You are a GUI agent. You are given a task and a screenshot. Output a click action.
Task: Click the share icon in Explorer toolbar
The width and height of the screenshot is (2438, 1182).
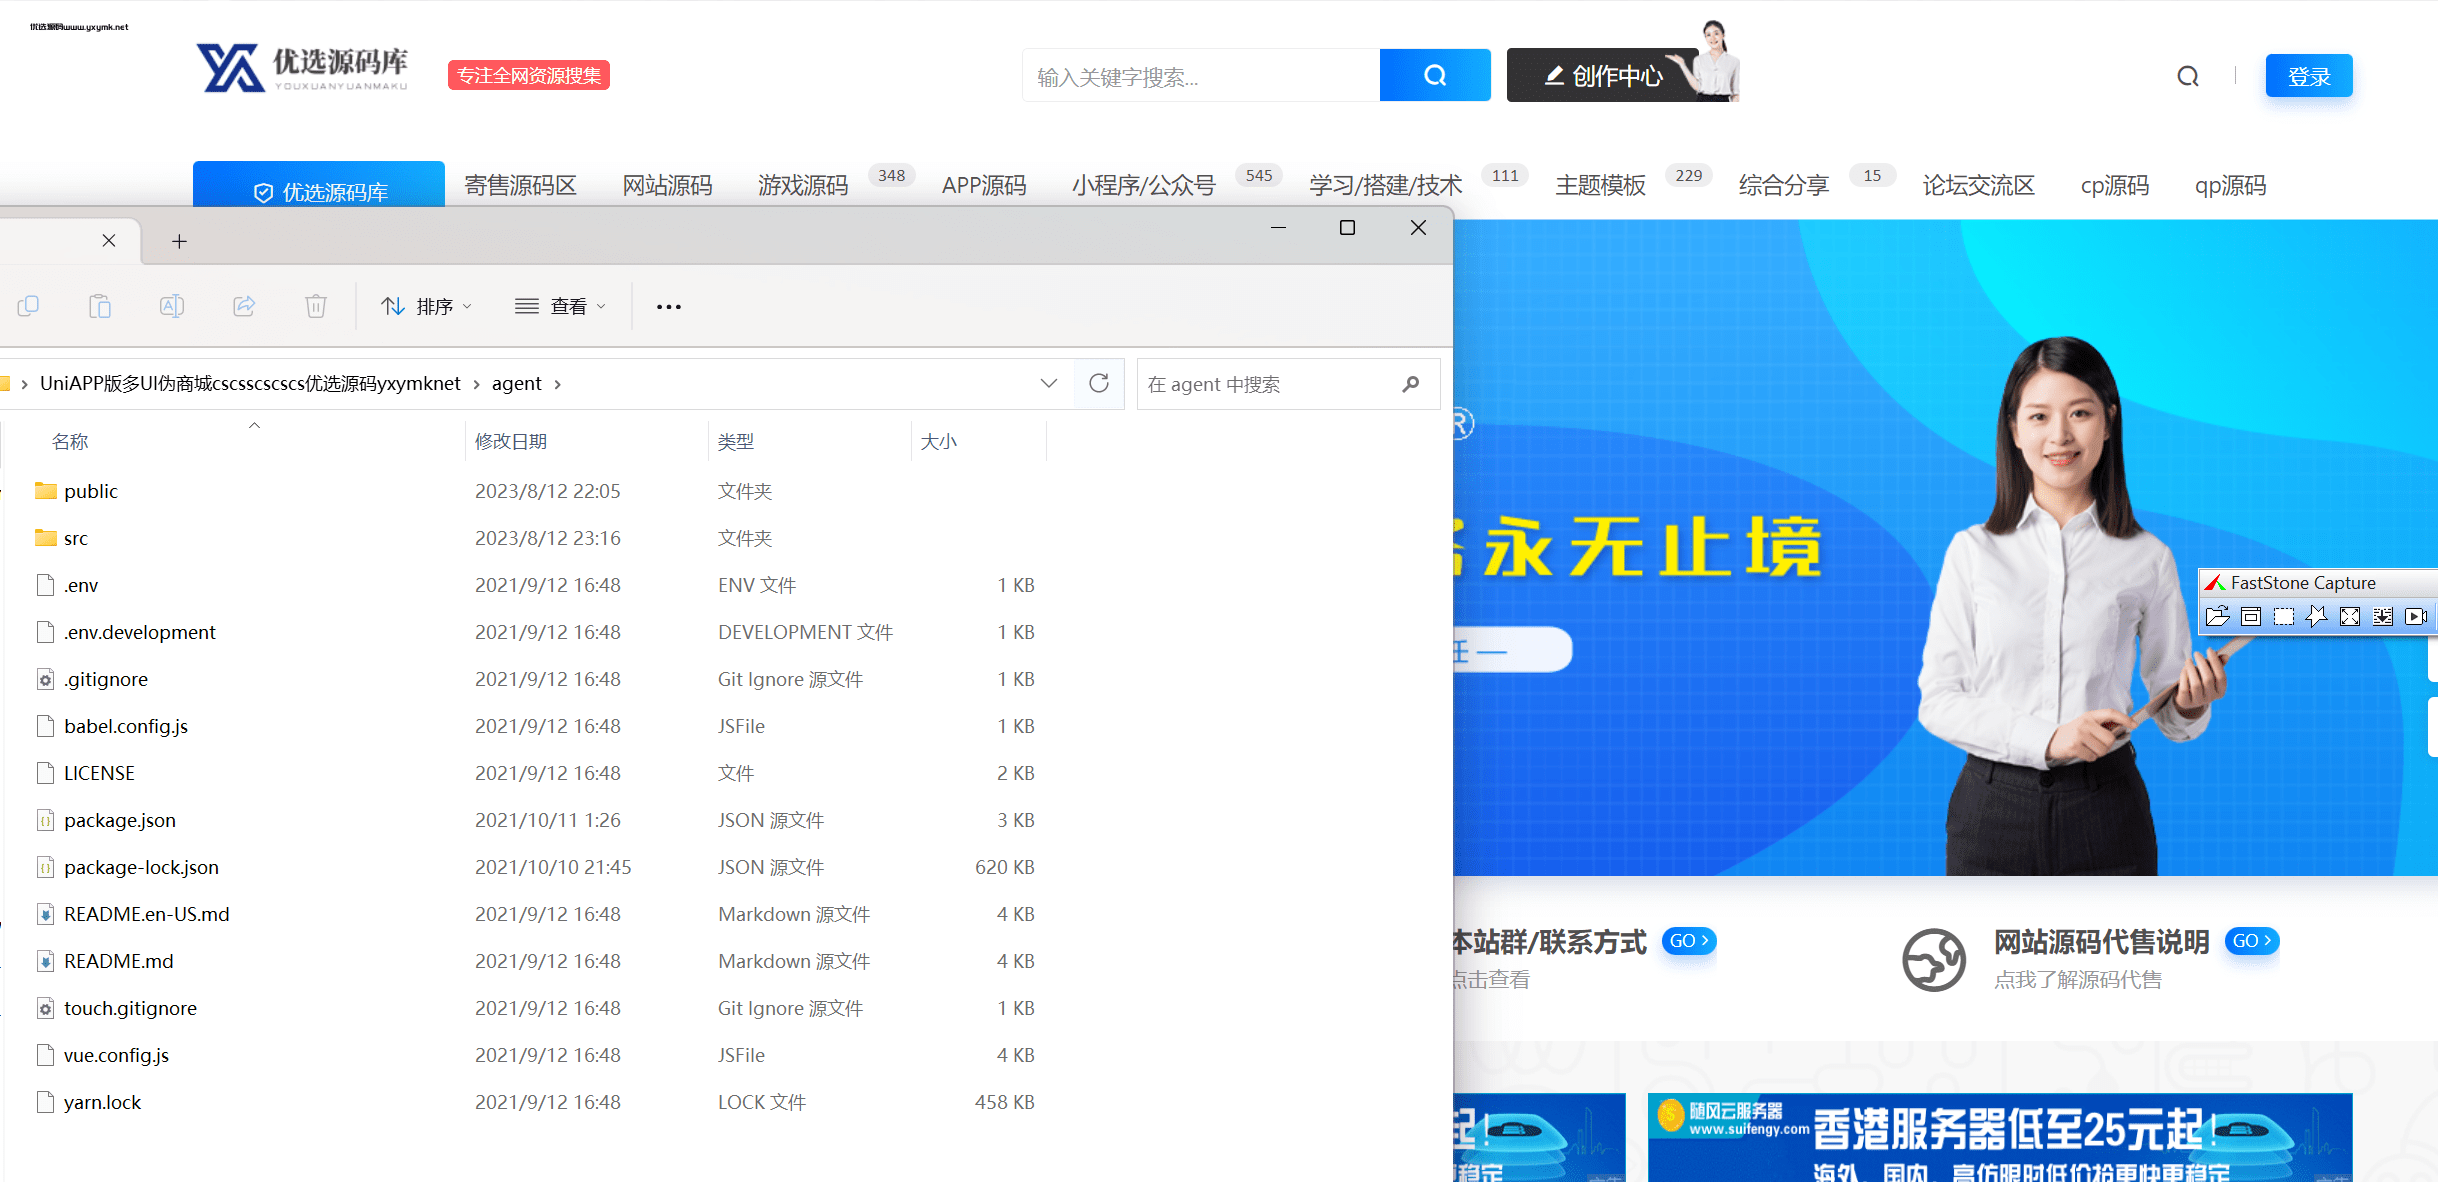(244, 306)
